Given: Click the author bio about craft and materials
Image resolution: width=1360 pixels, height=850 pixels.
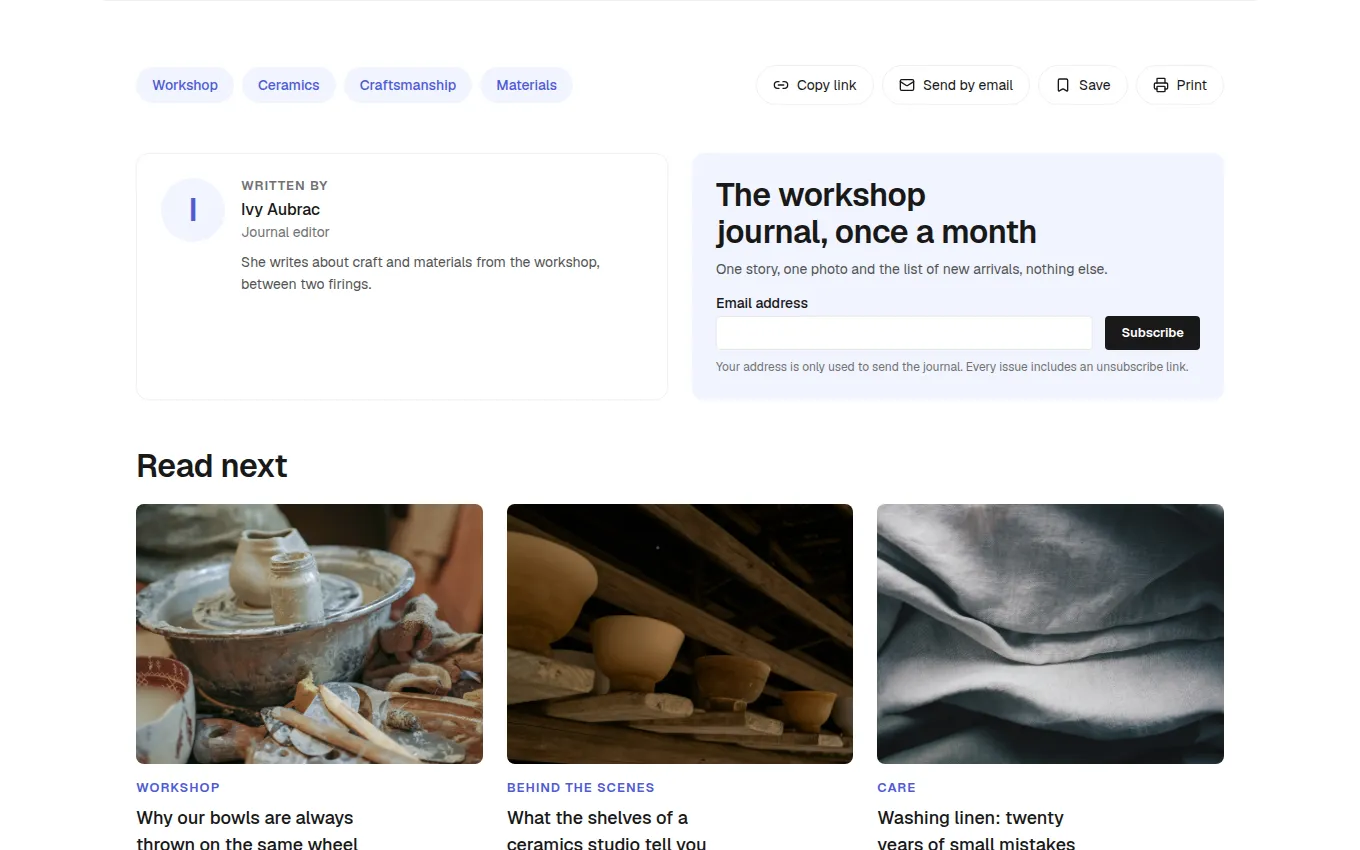Looking at the screenshot, I should [x=420, y=273].
